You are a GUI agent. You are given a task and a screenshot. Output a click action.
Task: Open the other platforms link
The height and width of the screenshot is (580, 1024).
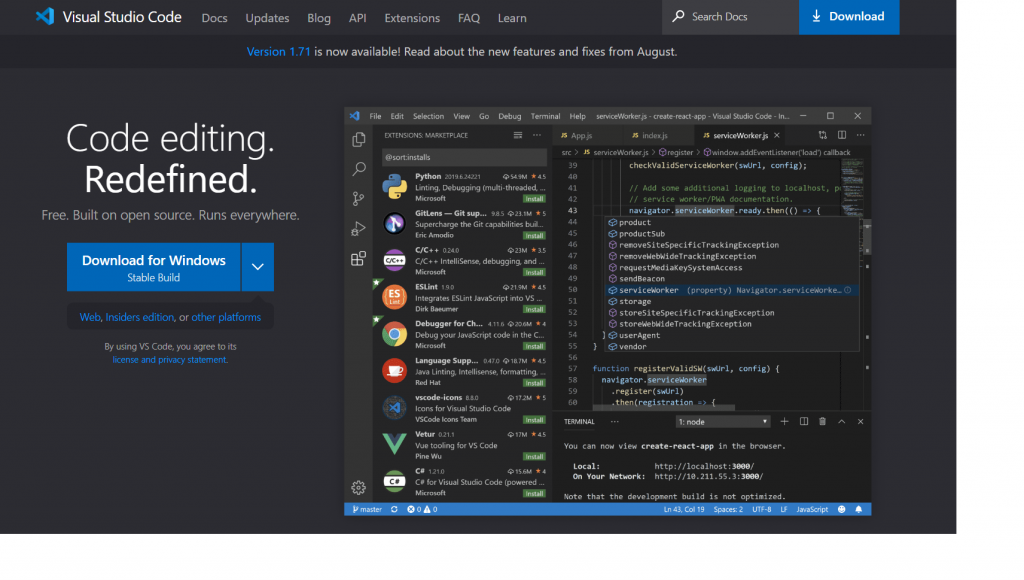[226, 317]
